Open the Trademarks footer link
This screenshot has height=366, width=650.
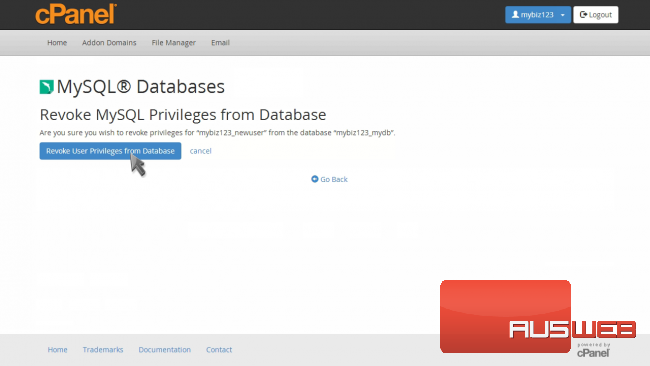pyautogui.click(x=103, y=349)
